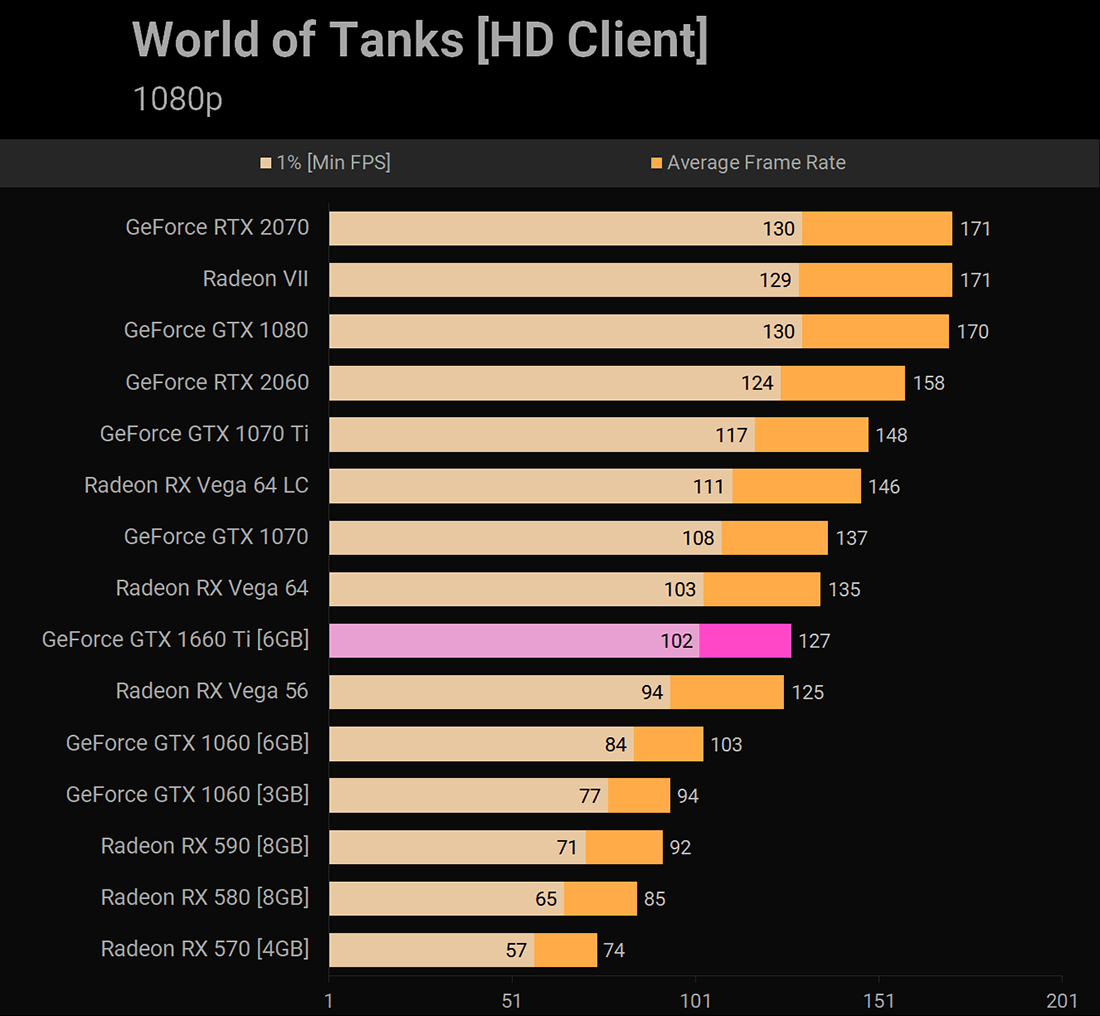The image size is (1100, 1016).
Task: Click the "1080p" resolution subtitle
Action: (177, 99)
